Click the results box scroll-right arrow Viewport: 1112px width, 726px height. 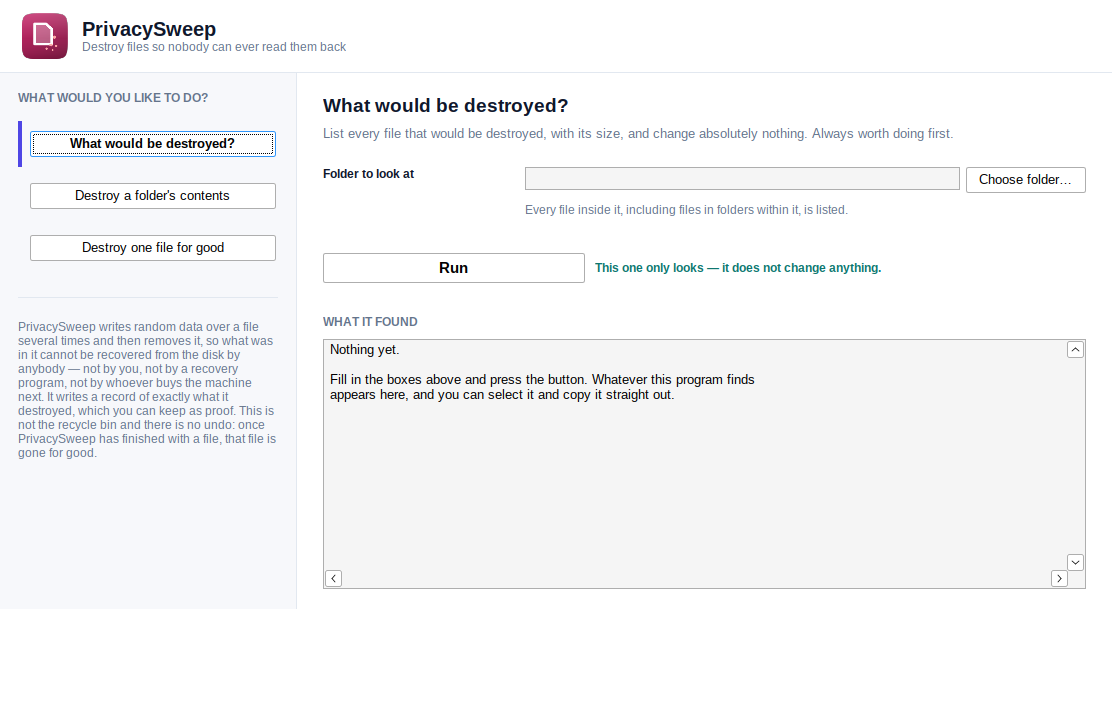click(x=1060, y=579)
